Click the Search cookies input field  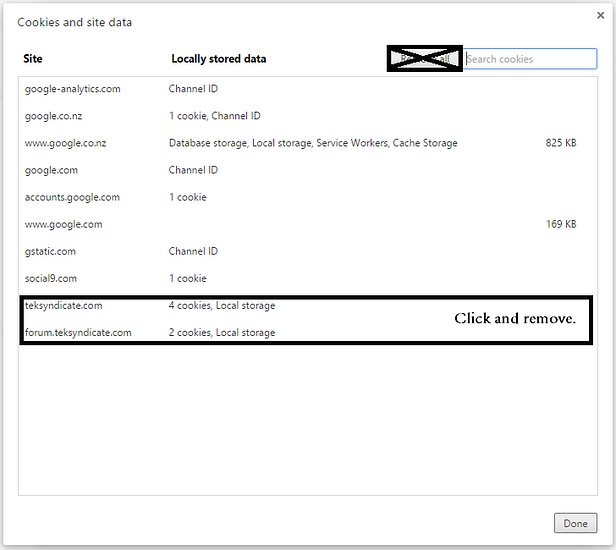click(x=530, y=59)
